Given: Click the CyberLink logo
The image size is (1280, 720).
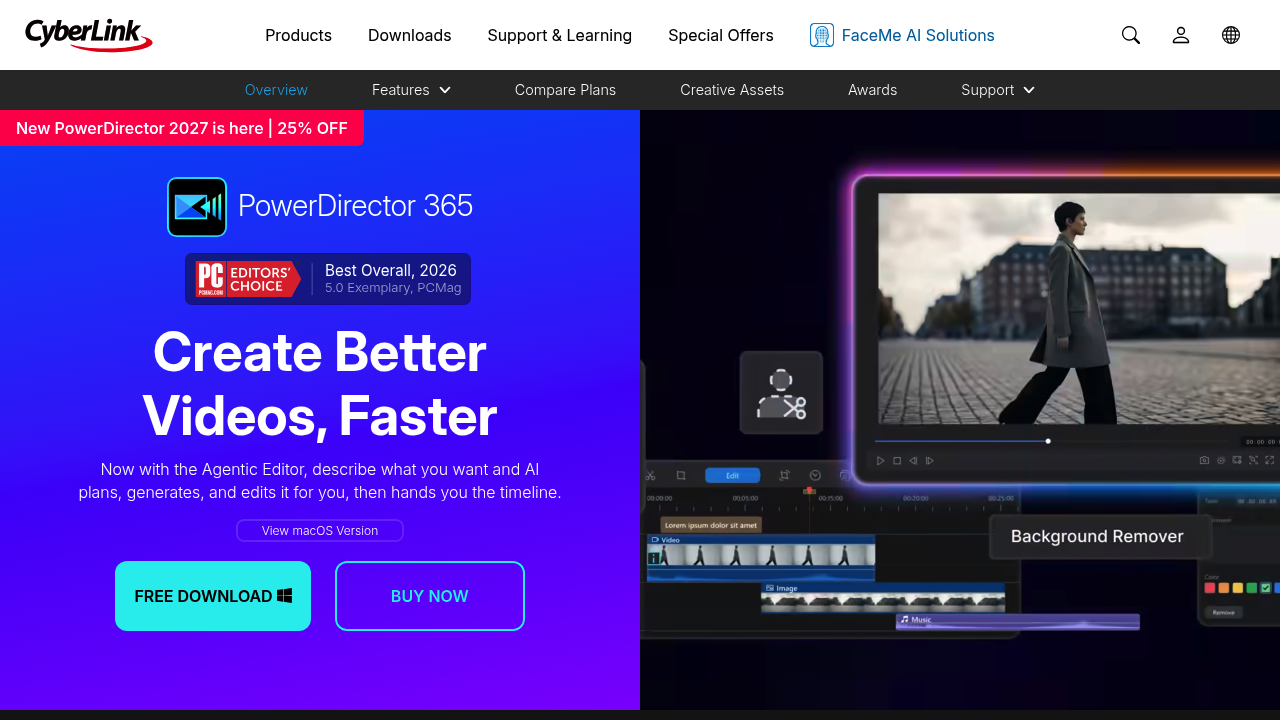Looking at the screenshot, I should click(89, 34).
